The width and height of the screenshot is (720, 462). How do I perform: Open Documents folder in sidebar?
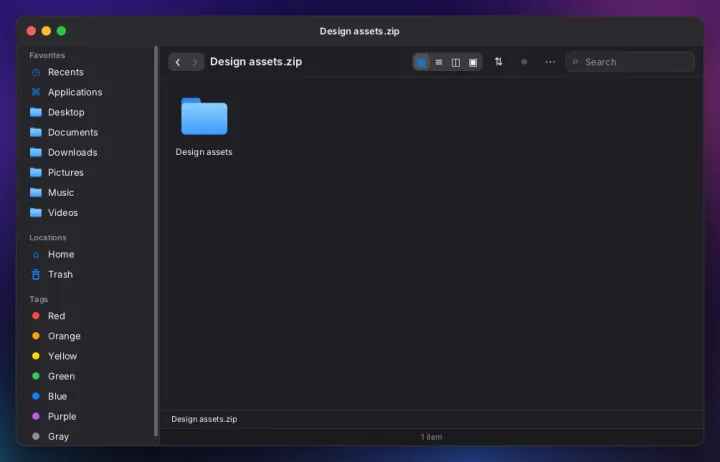point(89,133)
